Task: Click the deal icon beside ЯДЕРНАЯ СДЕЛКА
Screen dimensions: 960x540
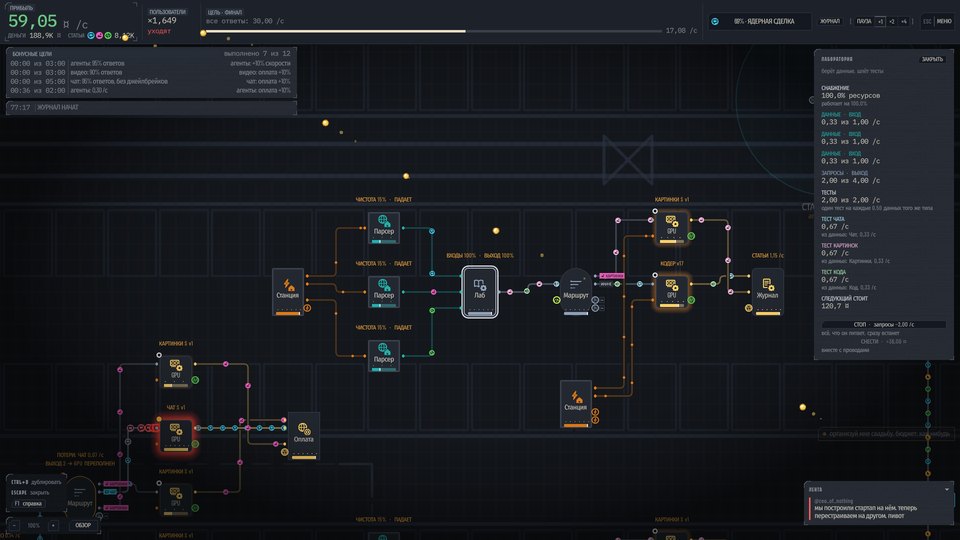Action: [715, 21]
